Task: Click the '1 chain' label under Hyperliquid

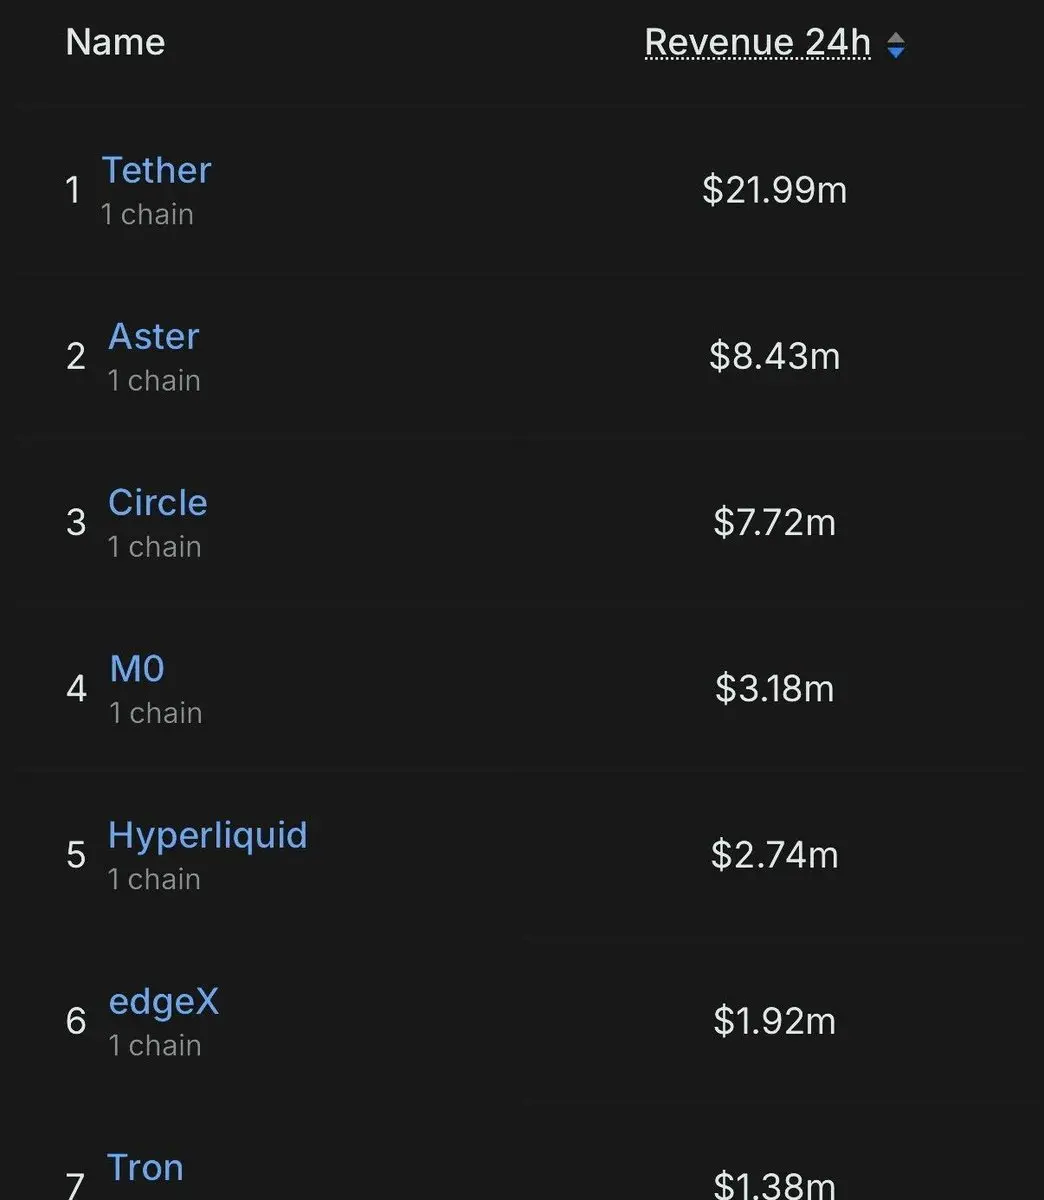Action: click(154, 879)
